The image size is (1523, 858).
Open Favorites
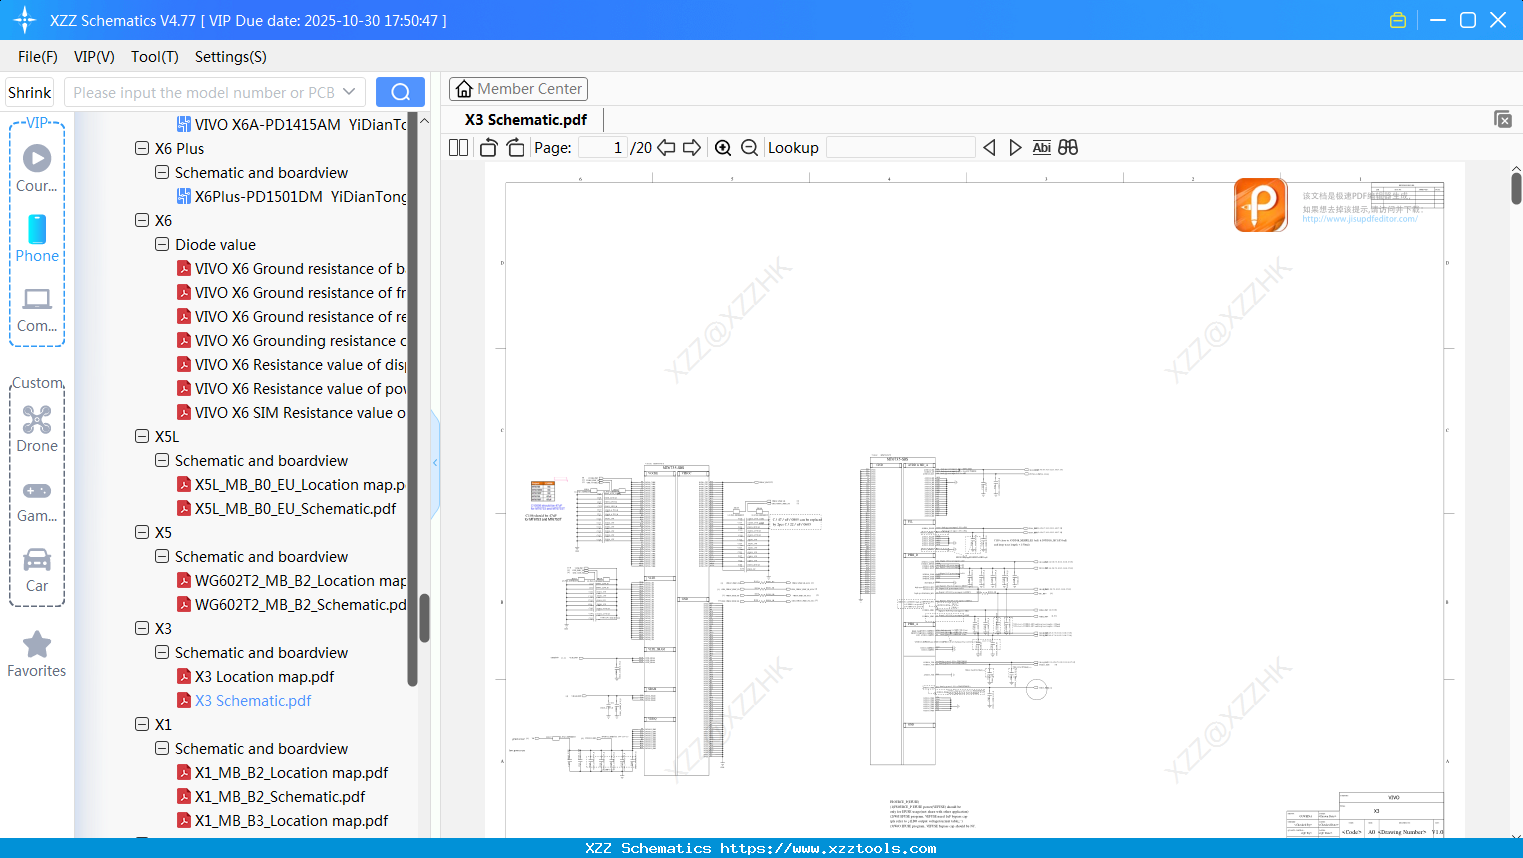pos(37,655)
